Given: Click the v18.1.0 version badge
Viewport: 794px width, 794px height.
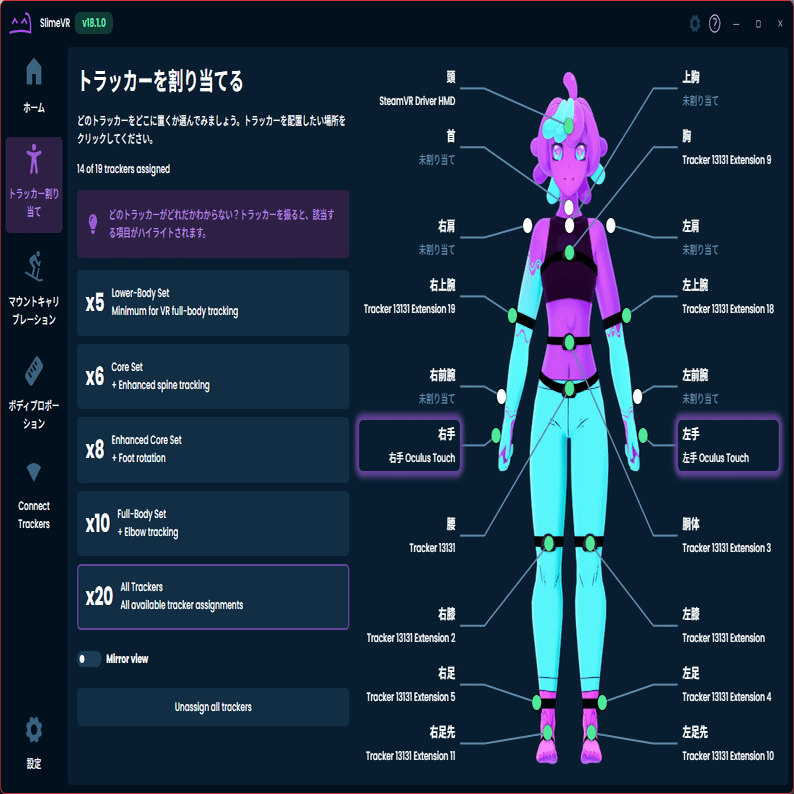Looking at the screenshot, I should tap(94, 23).
